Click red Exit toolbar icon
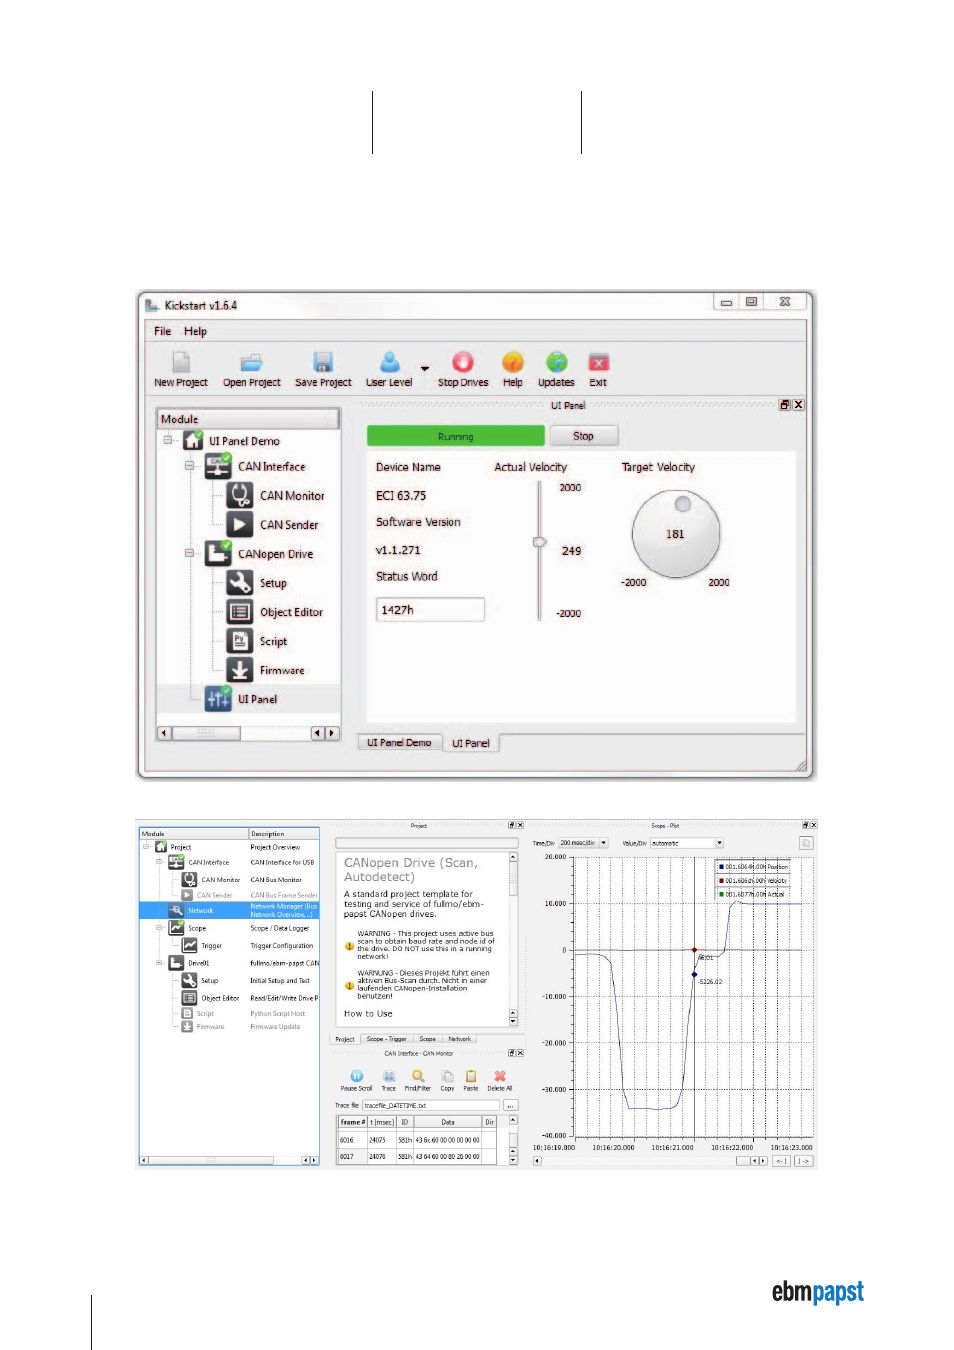The height and width of the screenshot is (1350, 954). pyautogui.click(x=598, y=362)
